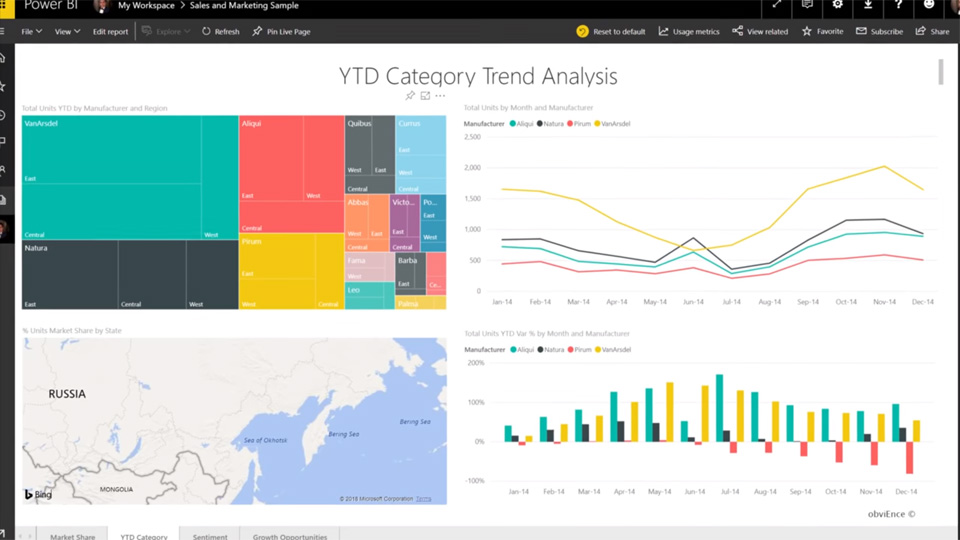The image size is (960, 540).
Task: Click the Edit report button
Action: tap(110, 31)
